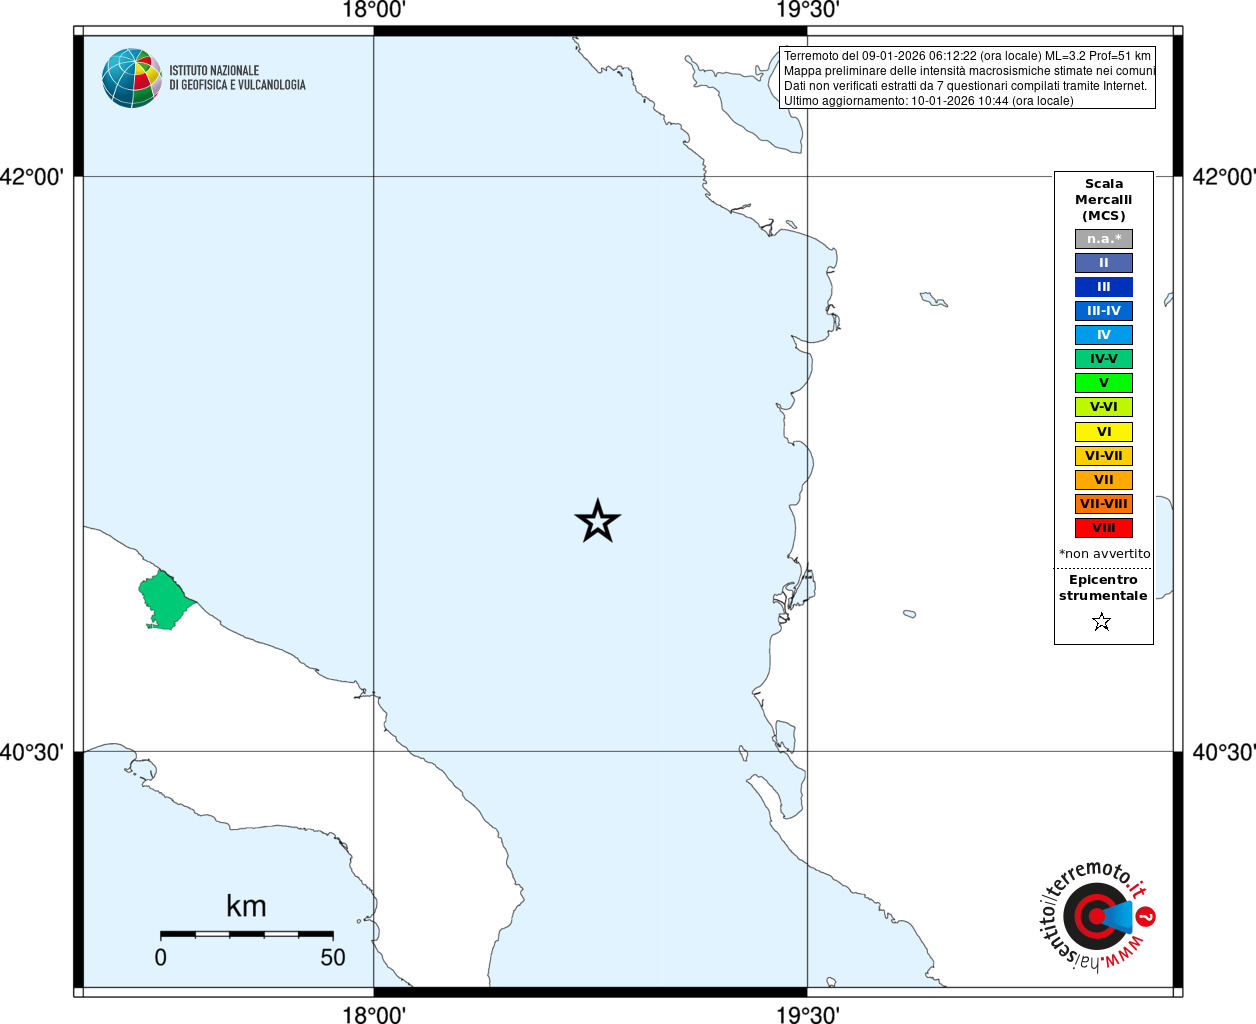
Task: Click the bottom 19°30' longitude label
Action: [808, 1014]
